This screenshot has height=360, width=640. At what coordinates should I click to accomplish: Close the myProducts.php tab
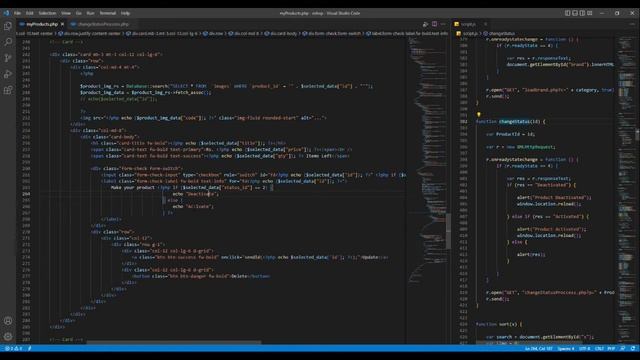(62, 24)
